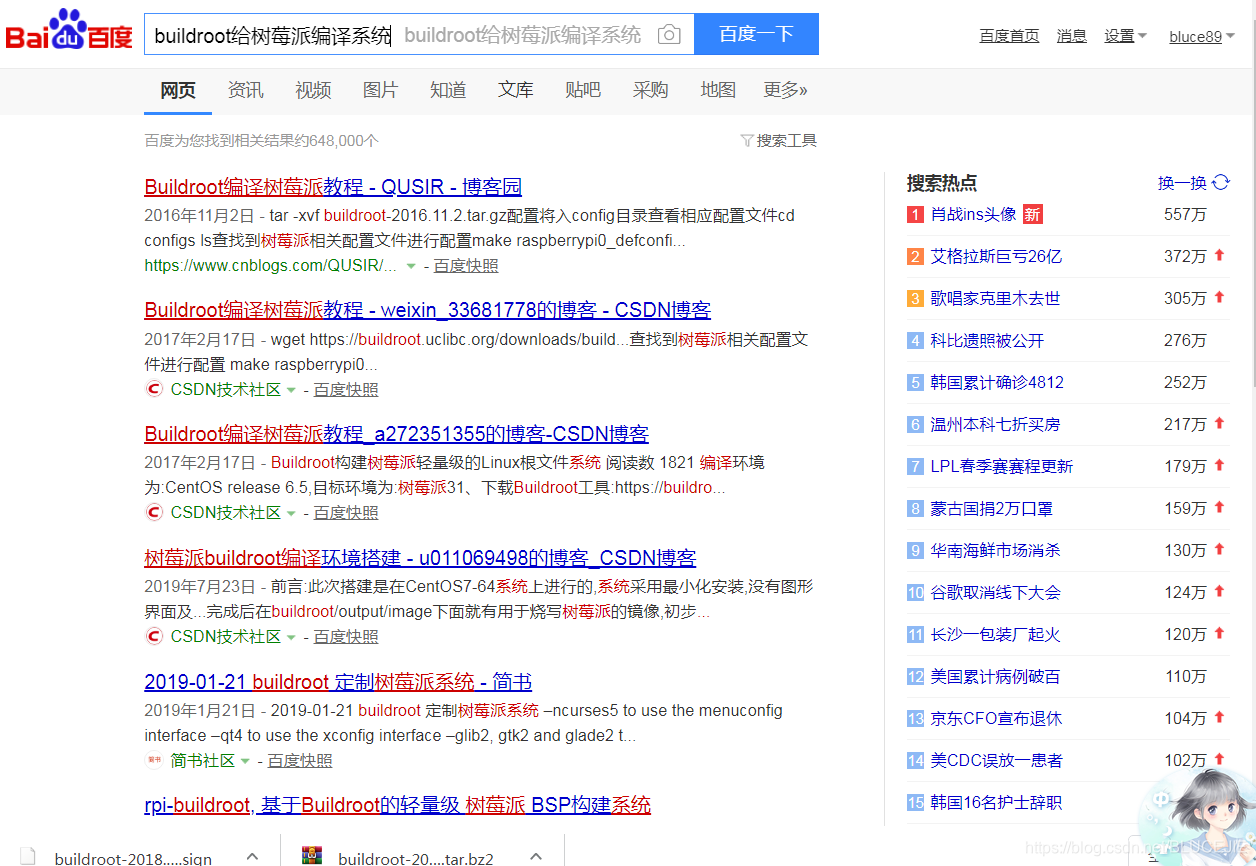The image size is (1256, 866).
Task: Open hot topic 京东CFO宣布退休
Action: coord(996,719)
